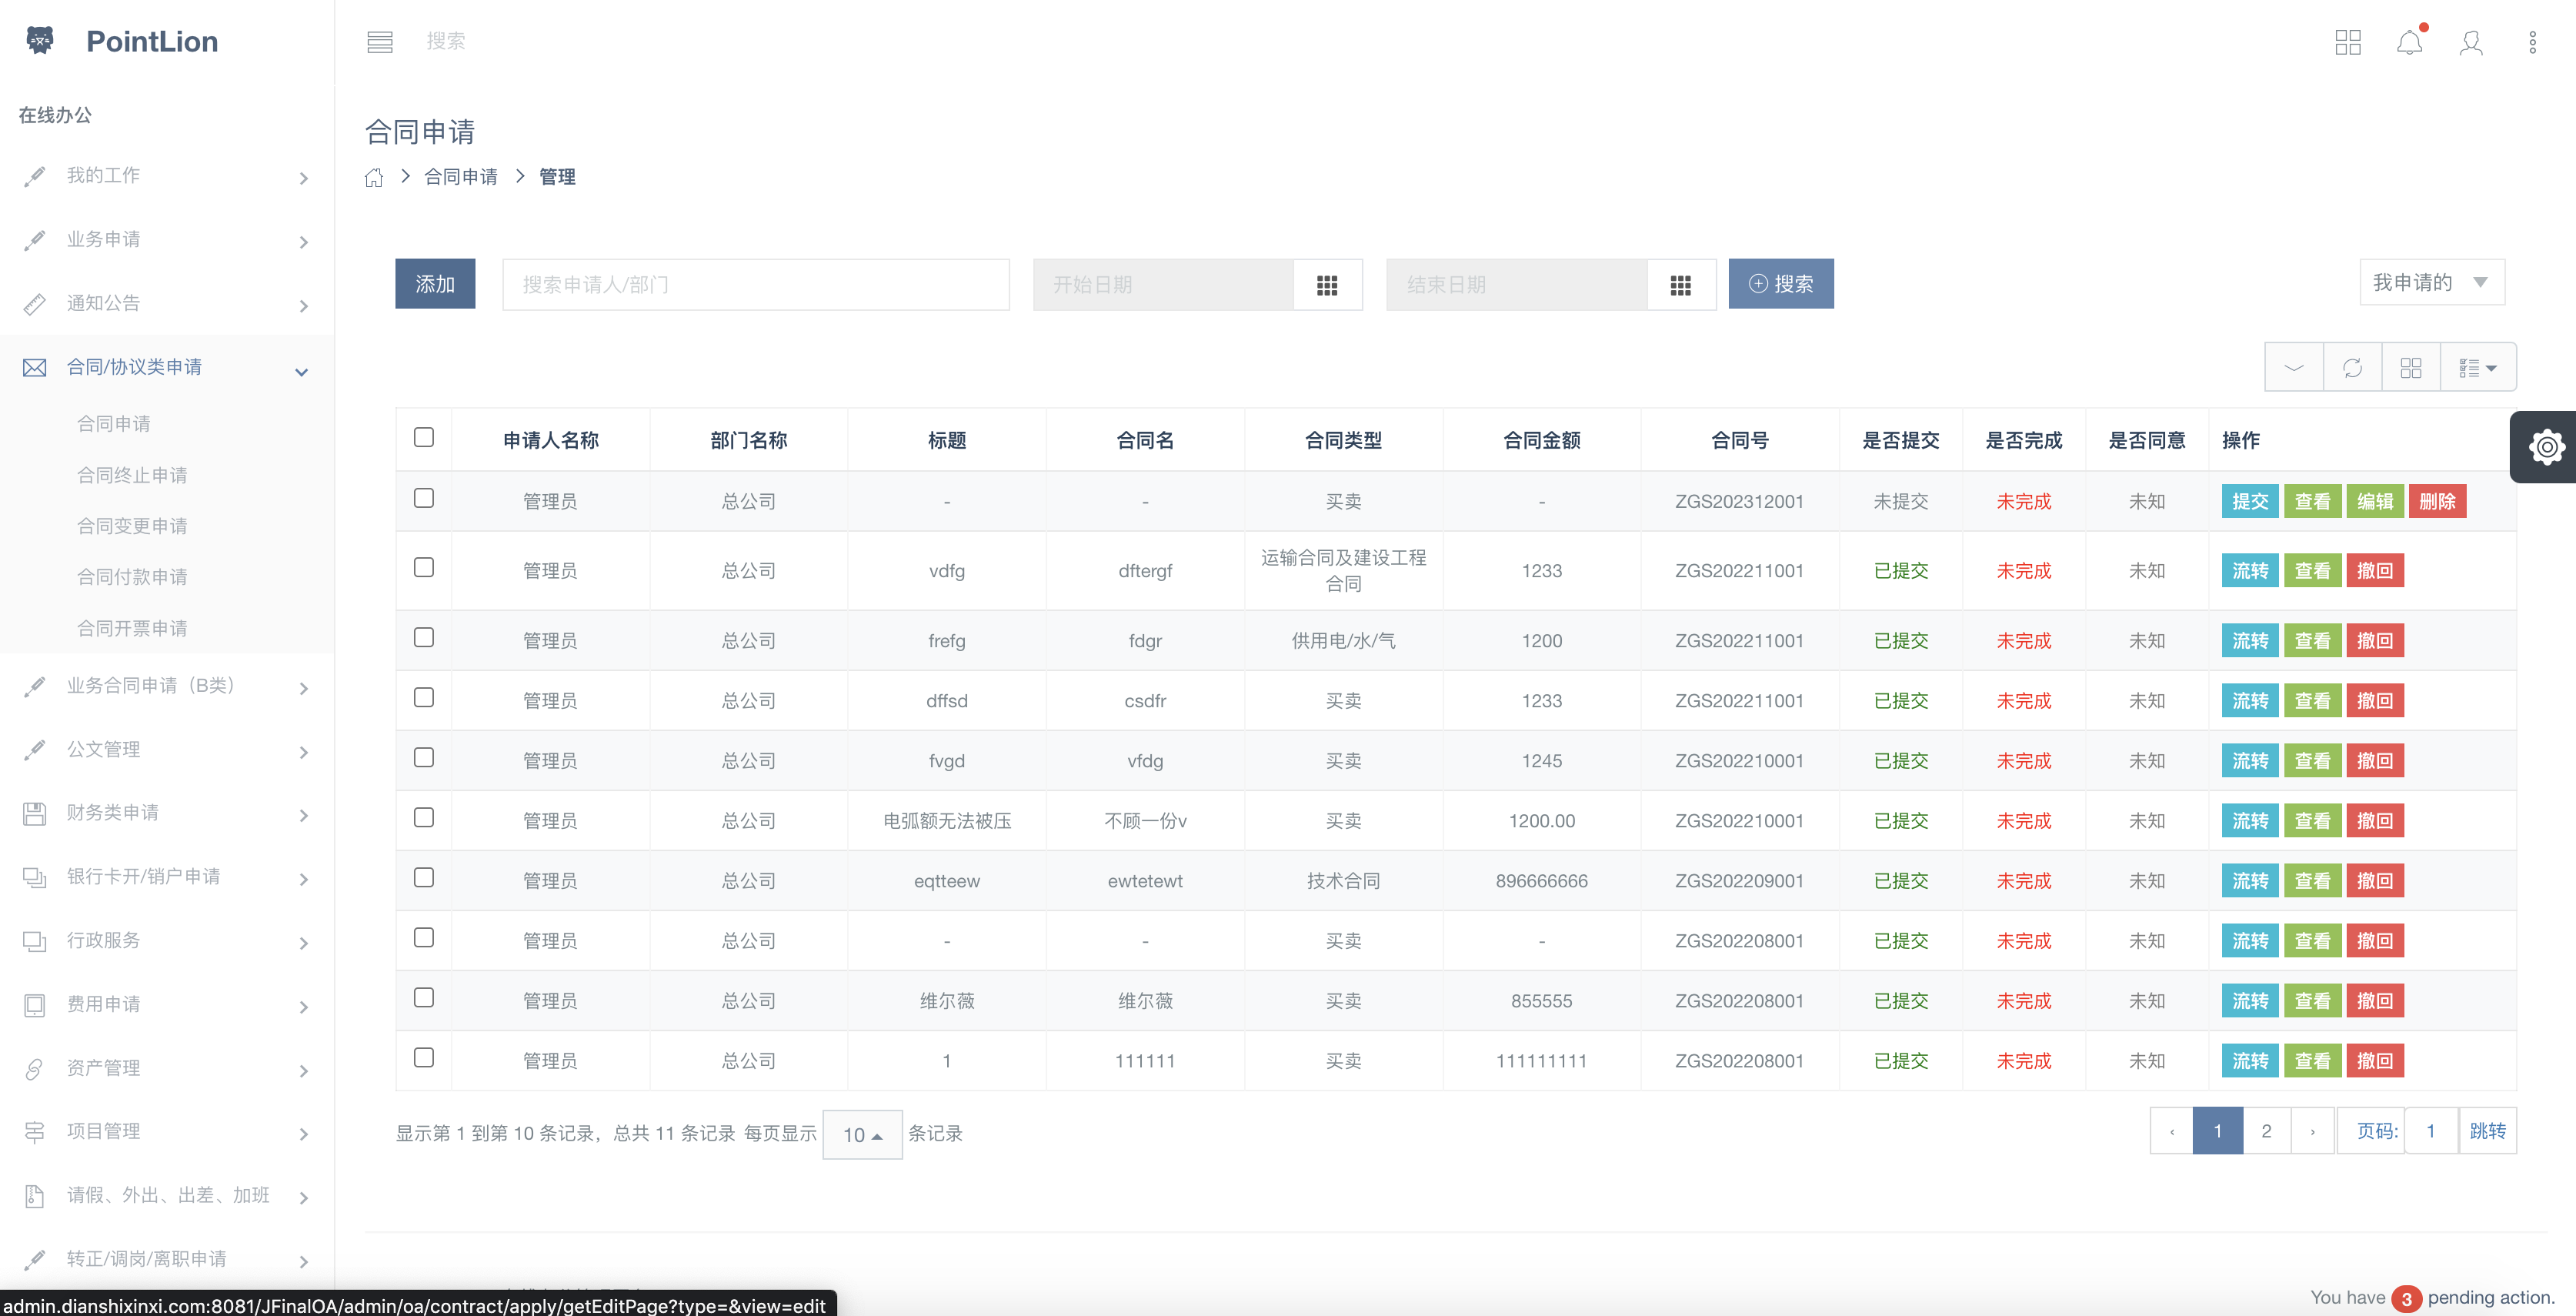The image size is (2576, 1316).
Task: Click the icon beside 费用申请
Action: point(34,1005)
